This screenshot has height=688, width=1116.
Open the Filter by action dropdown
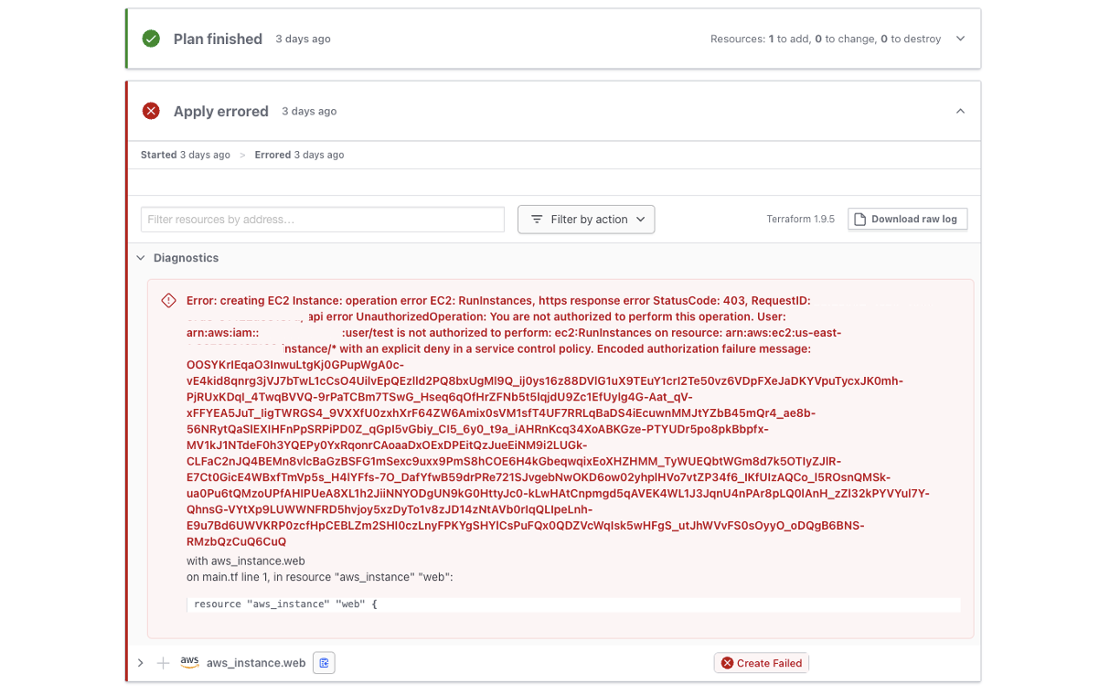click(586, 219)
